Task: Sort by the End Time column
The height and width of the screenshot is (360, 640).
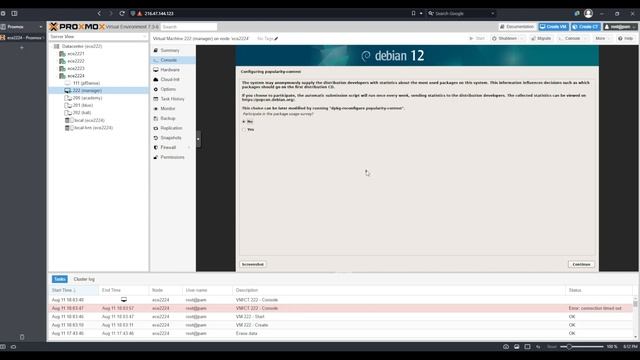Action: pyautogui.click(x=124, y=290)
